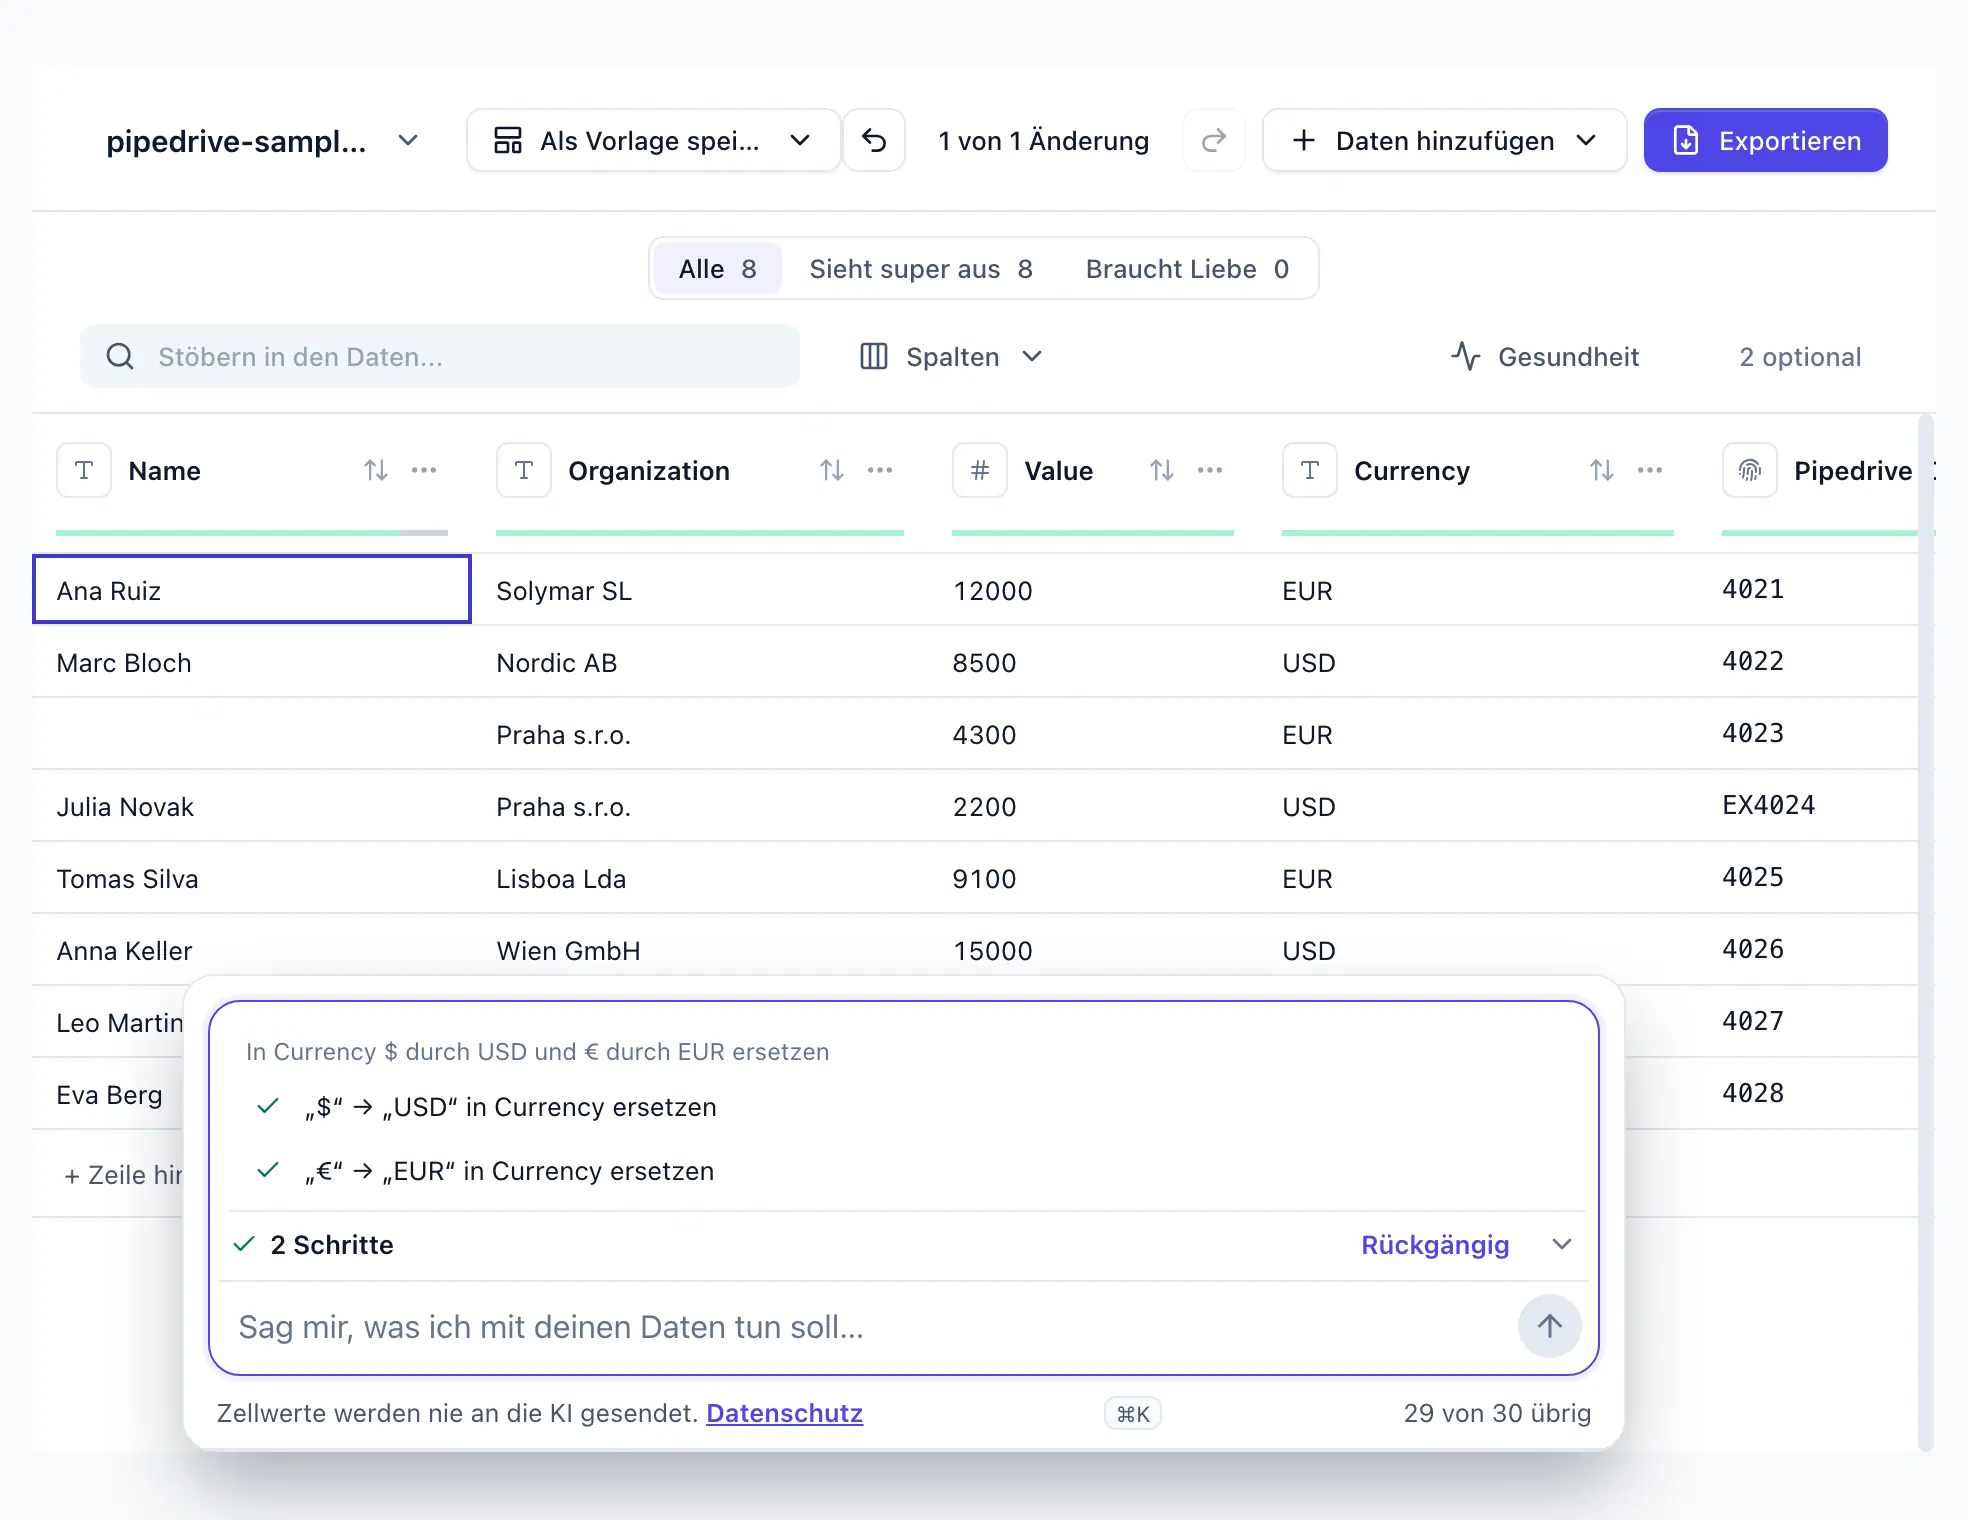This screenshot has width=1968, height=1520.
Task: Click the undo arrow button
Action: click(x=874, y=141)
